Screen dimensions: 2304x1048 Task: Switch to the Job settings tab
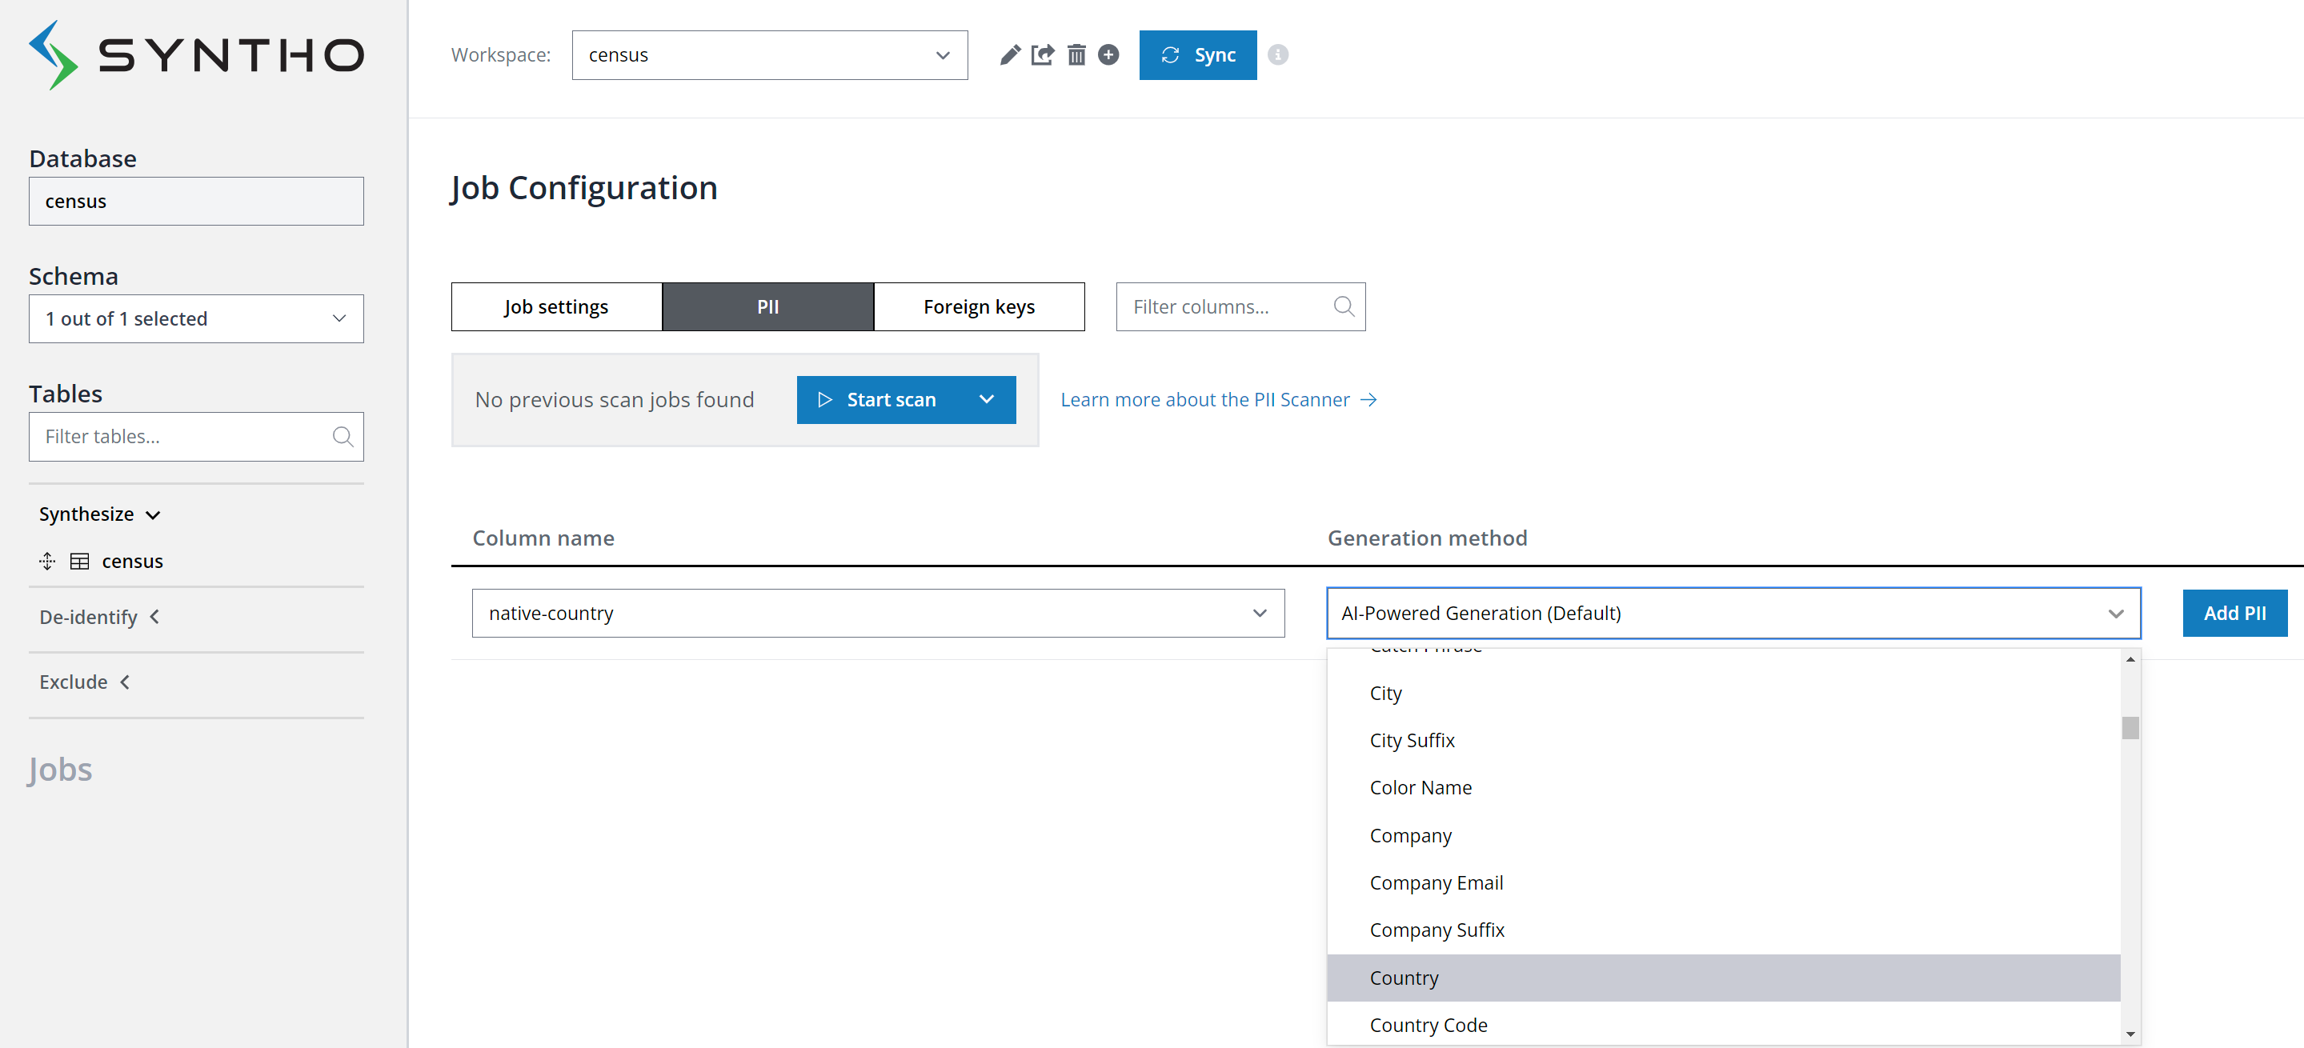click(556, 307)
